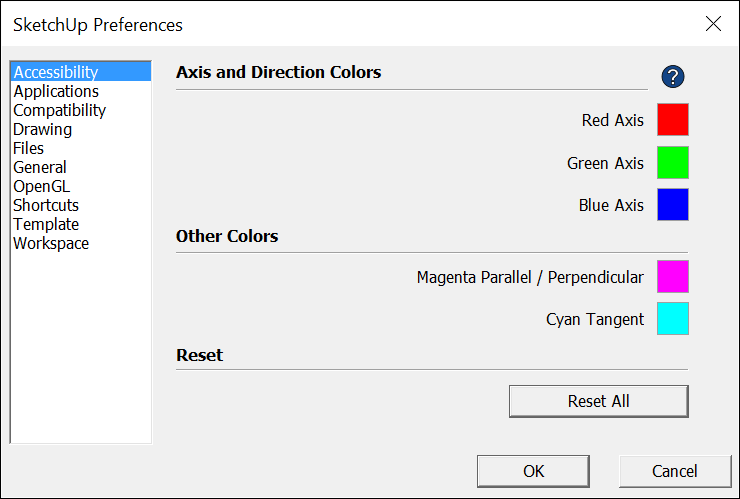Open the help question mark icon
The width and height of the screenshot is (740, 499).
pyautogui.click(x=673, y=76)
